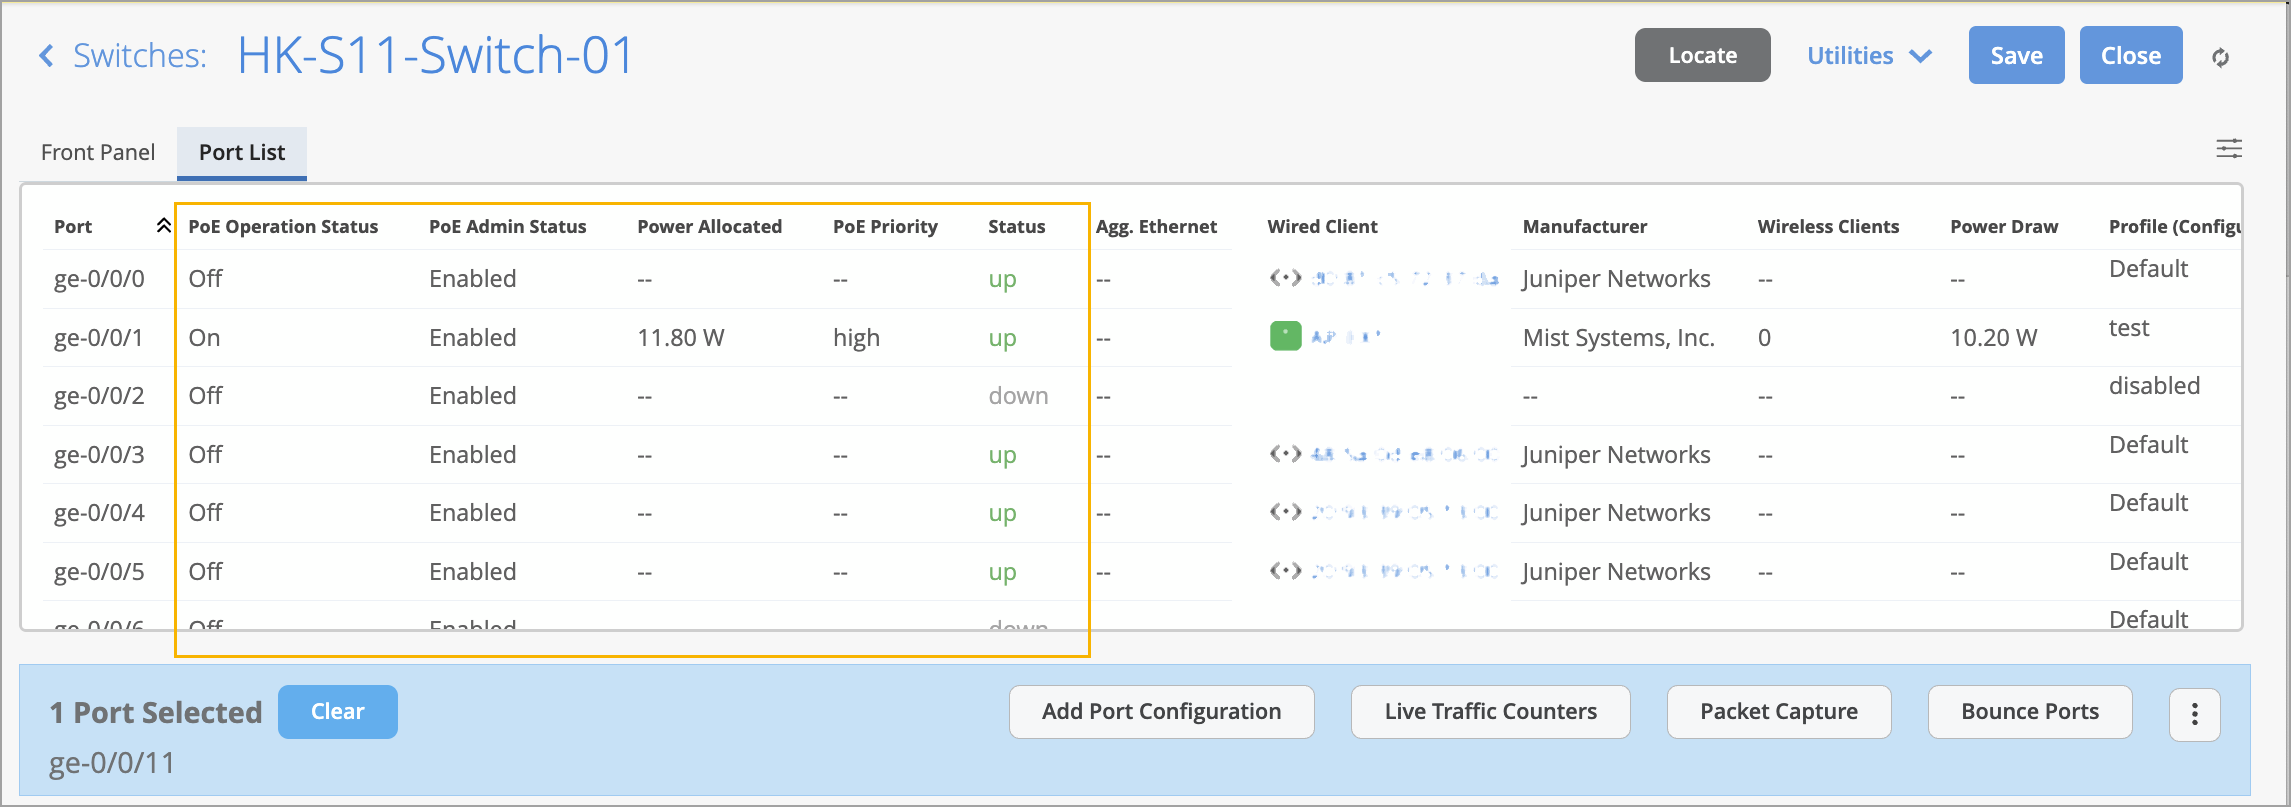Save the switch configuration
The image size is (2291, 807).
[x=2015, y=56]
